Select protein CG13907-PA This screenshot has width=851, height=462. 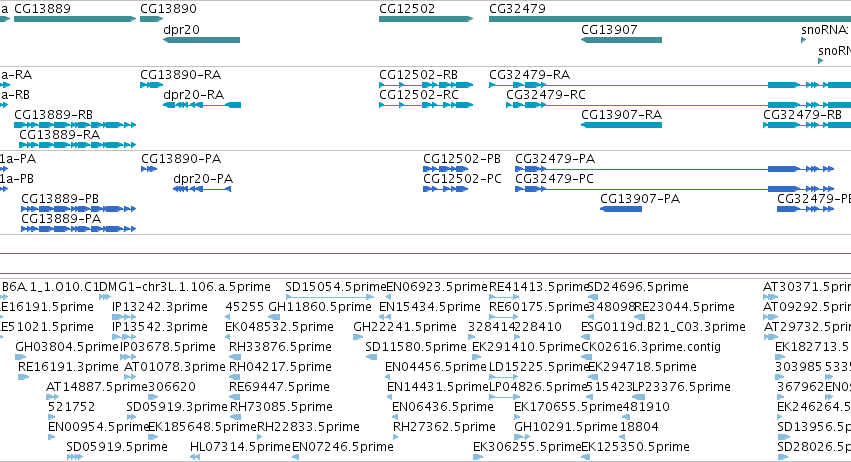point(640,199)
